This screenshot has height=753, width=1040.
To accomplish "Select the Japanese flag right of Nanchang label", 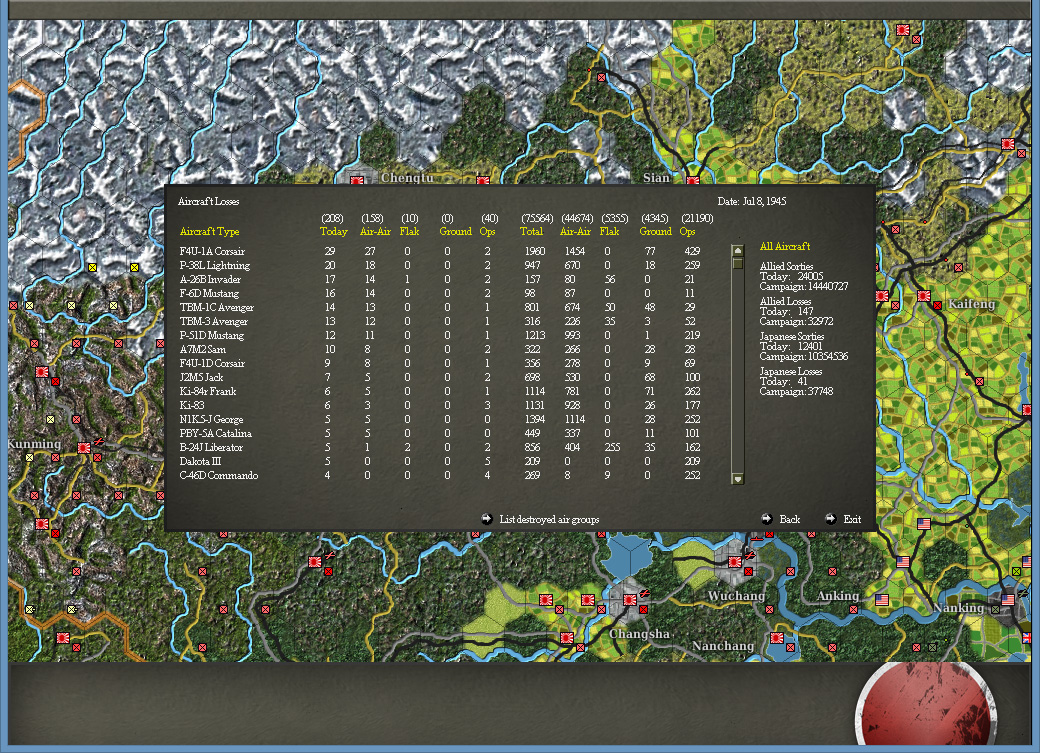I will (777, 638).
